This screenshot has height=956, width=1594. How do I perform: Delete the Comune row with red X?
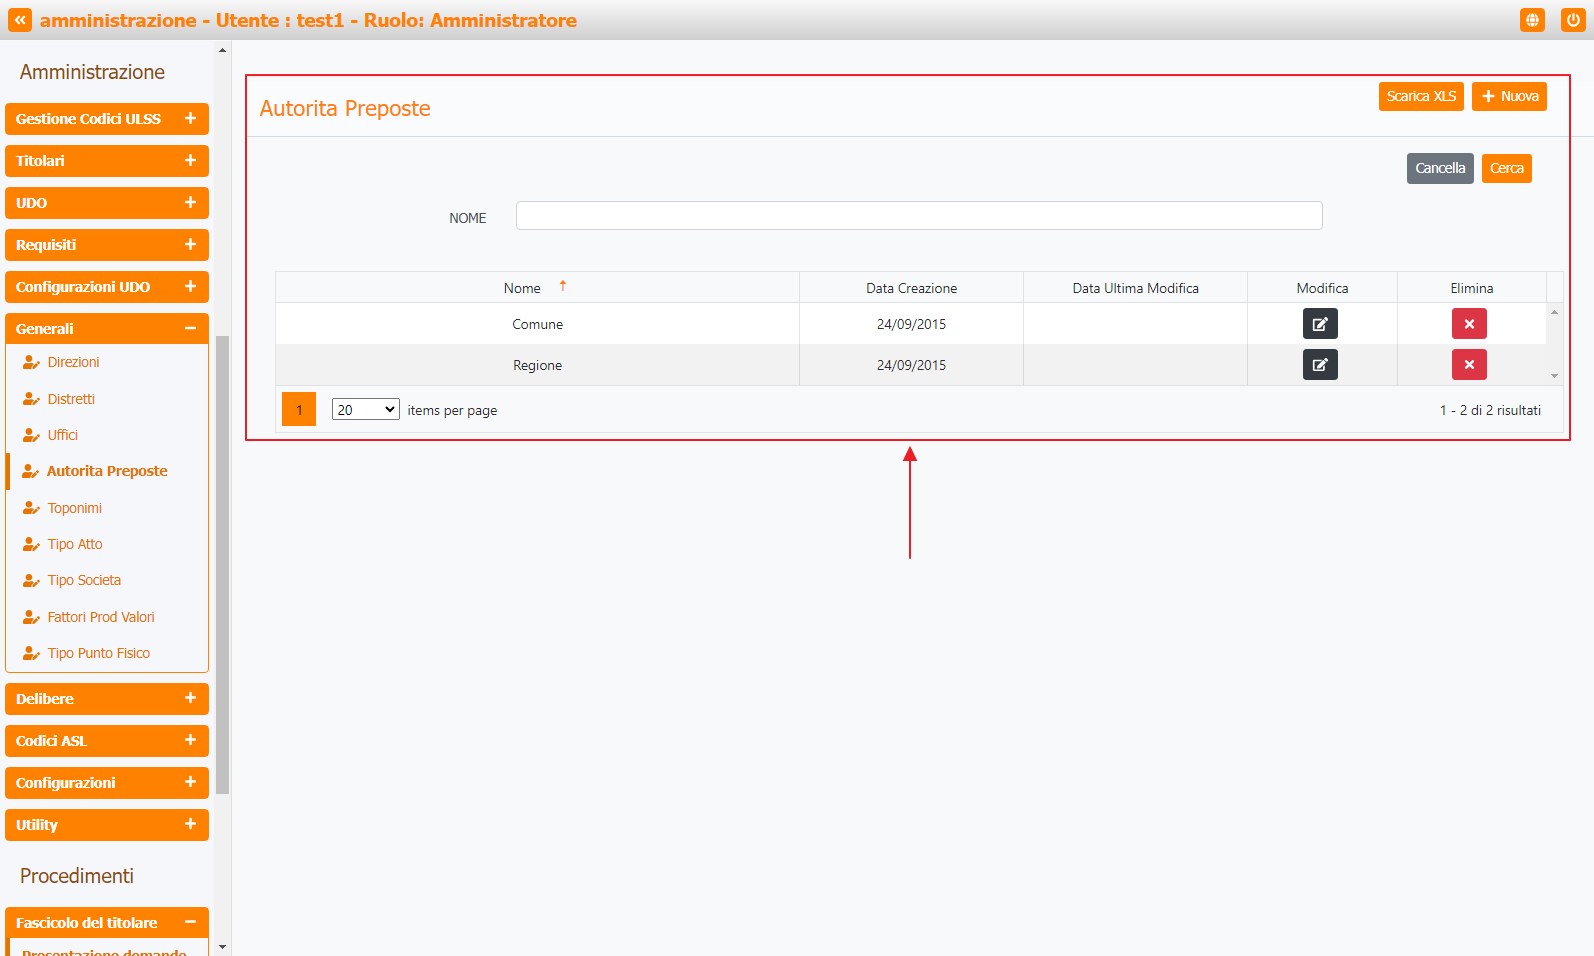click(1469, 324)
